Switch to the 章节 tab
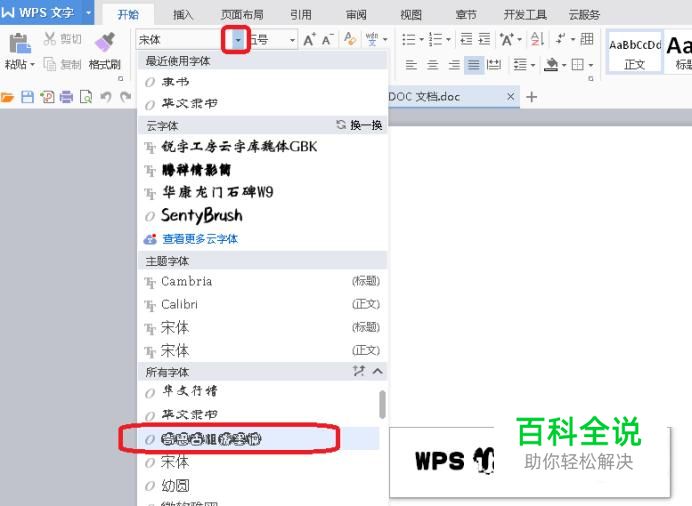 tap(466, 15)
